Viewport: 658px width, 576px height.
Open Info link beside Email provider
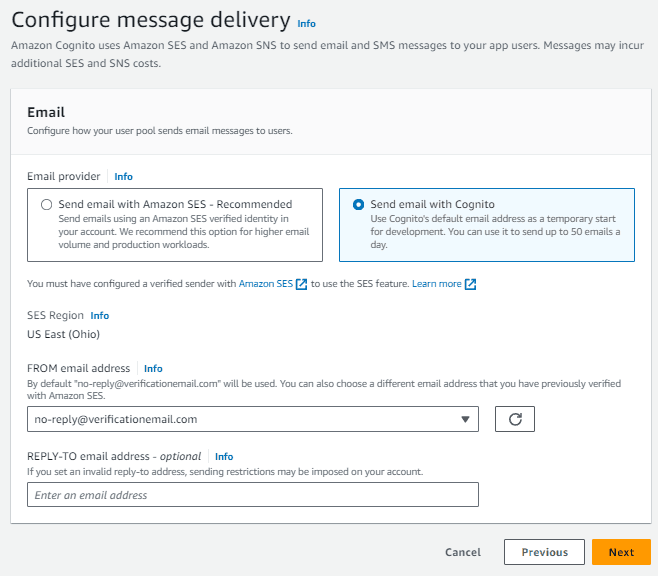click(123, 177)
